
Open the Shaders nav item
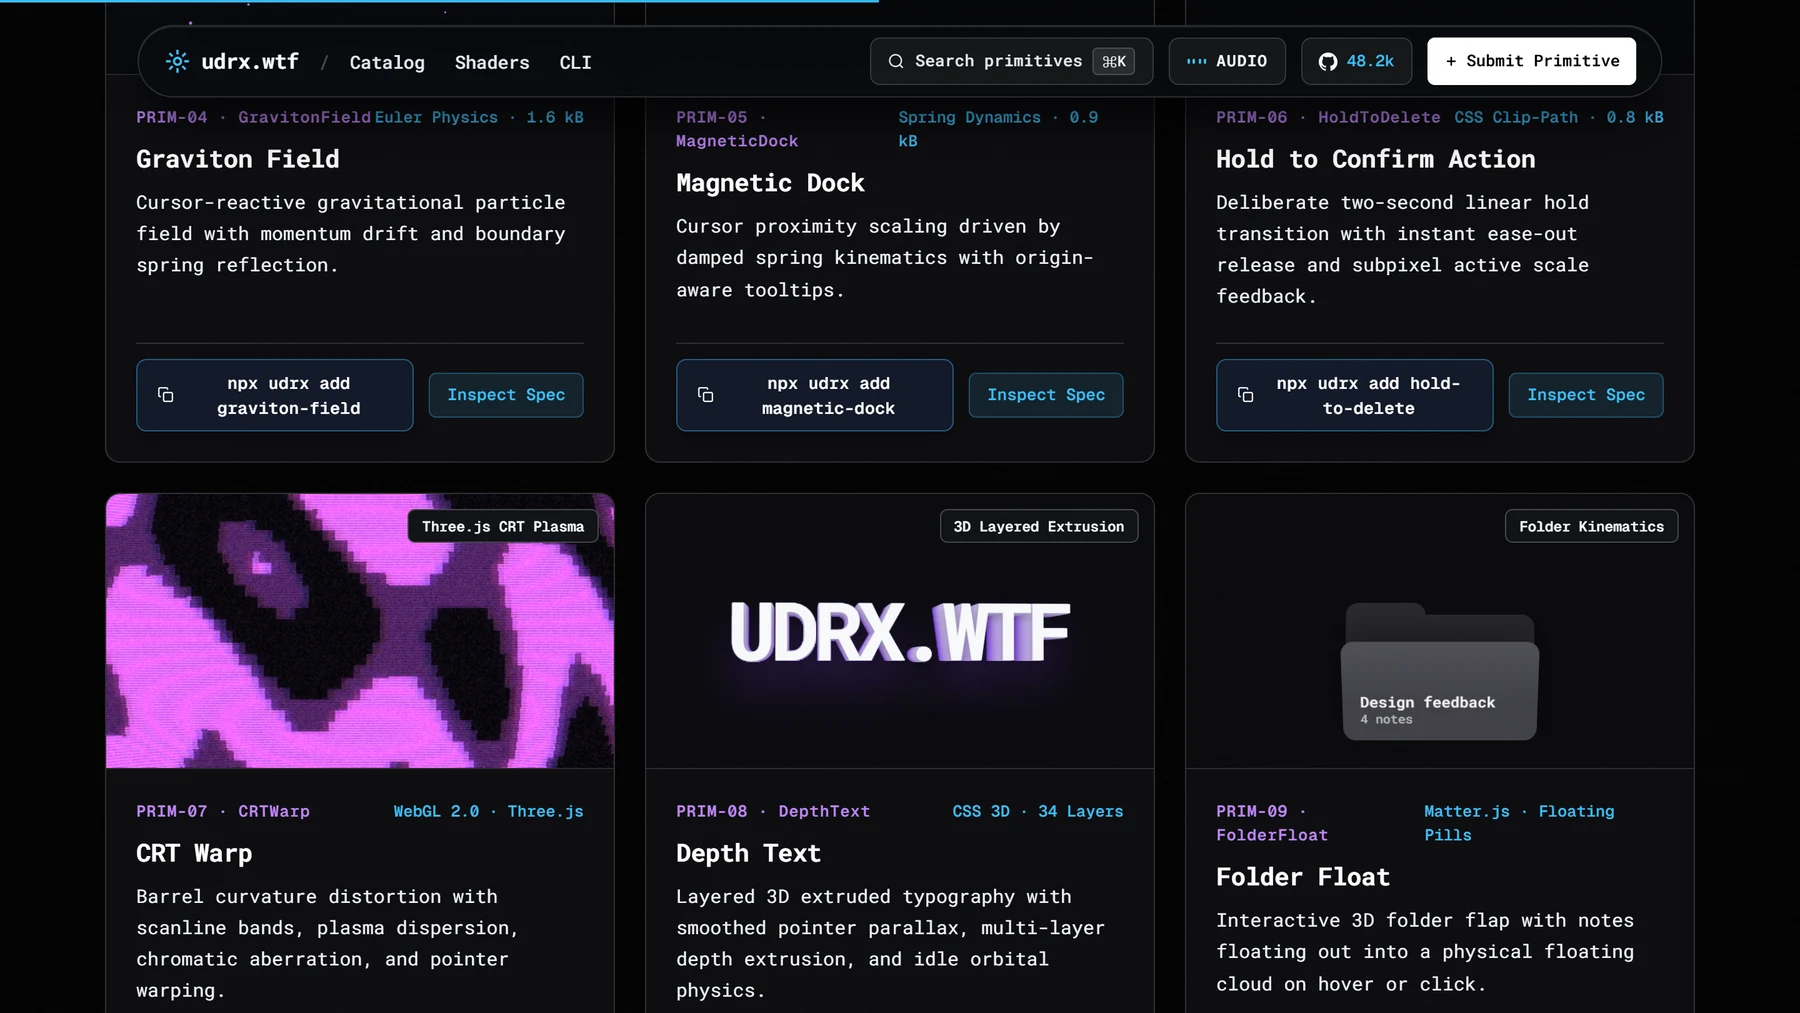tap(492, 62)
